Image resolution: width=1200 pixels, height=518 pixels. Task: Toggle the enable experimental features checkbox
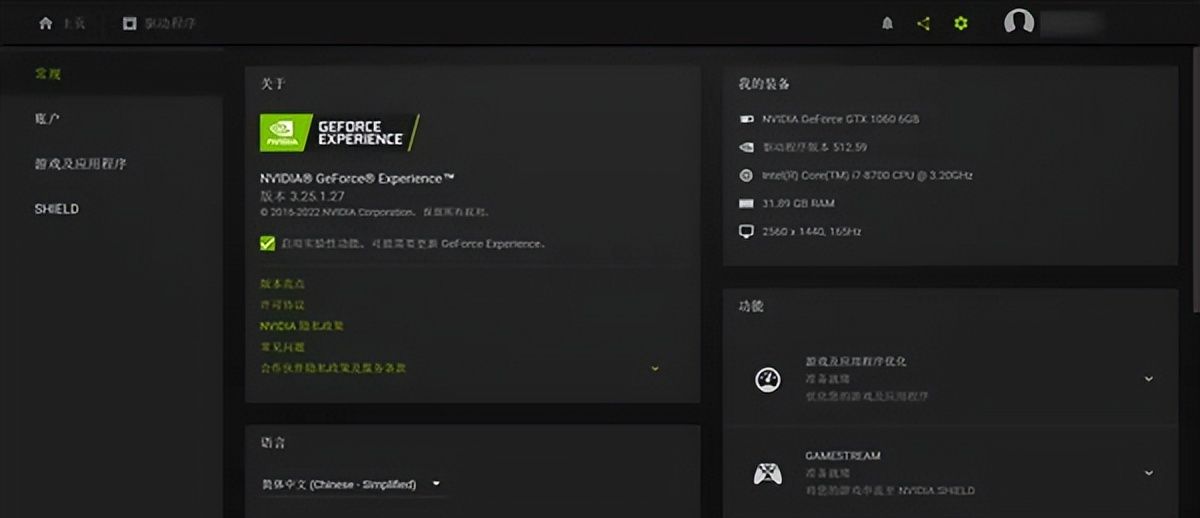[267, 243]
